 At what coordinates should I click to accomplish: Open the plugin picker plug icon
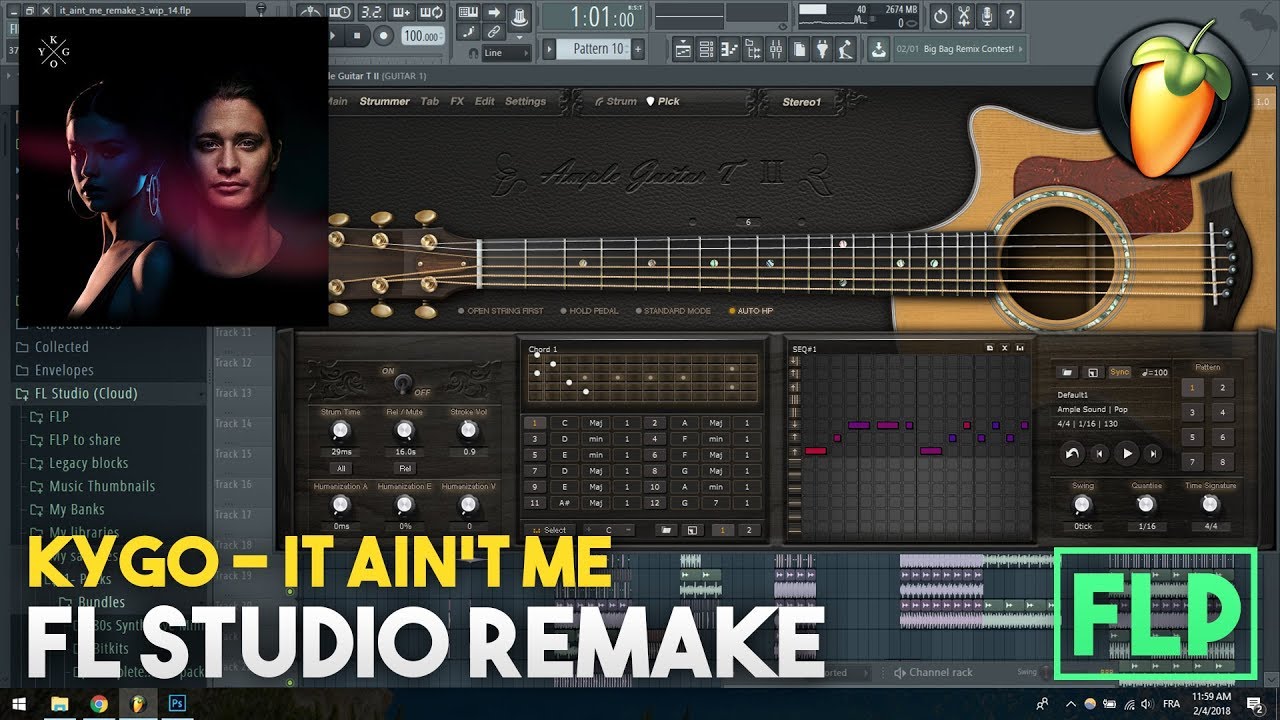[823, 49]
